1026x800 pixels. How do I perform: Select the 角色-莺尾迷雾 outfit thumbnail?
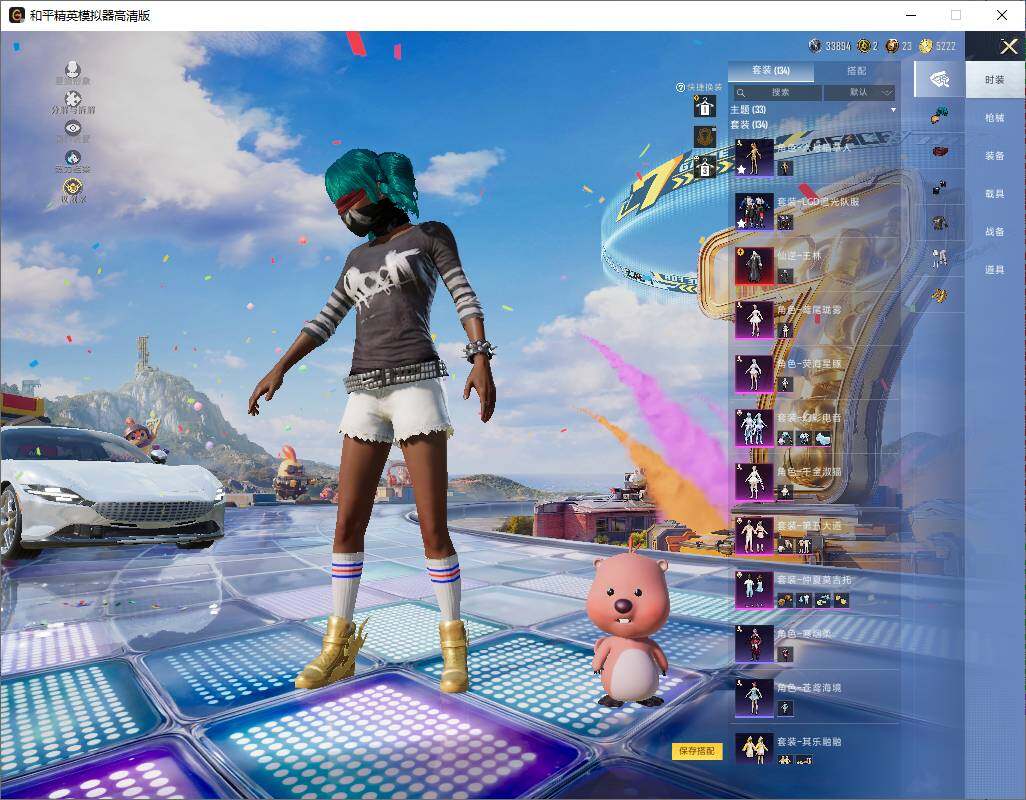click(754, 320)
